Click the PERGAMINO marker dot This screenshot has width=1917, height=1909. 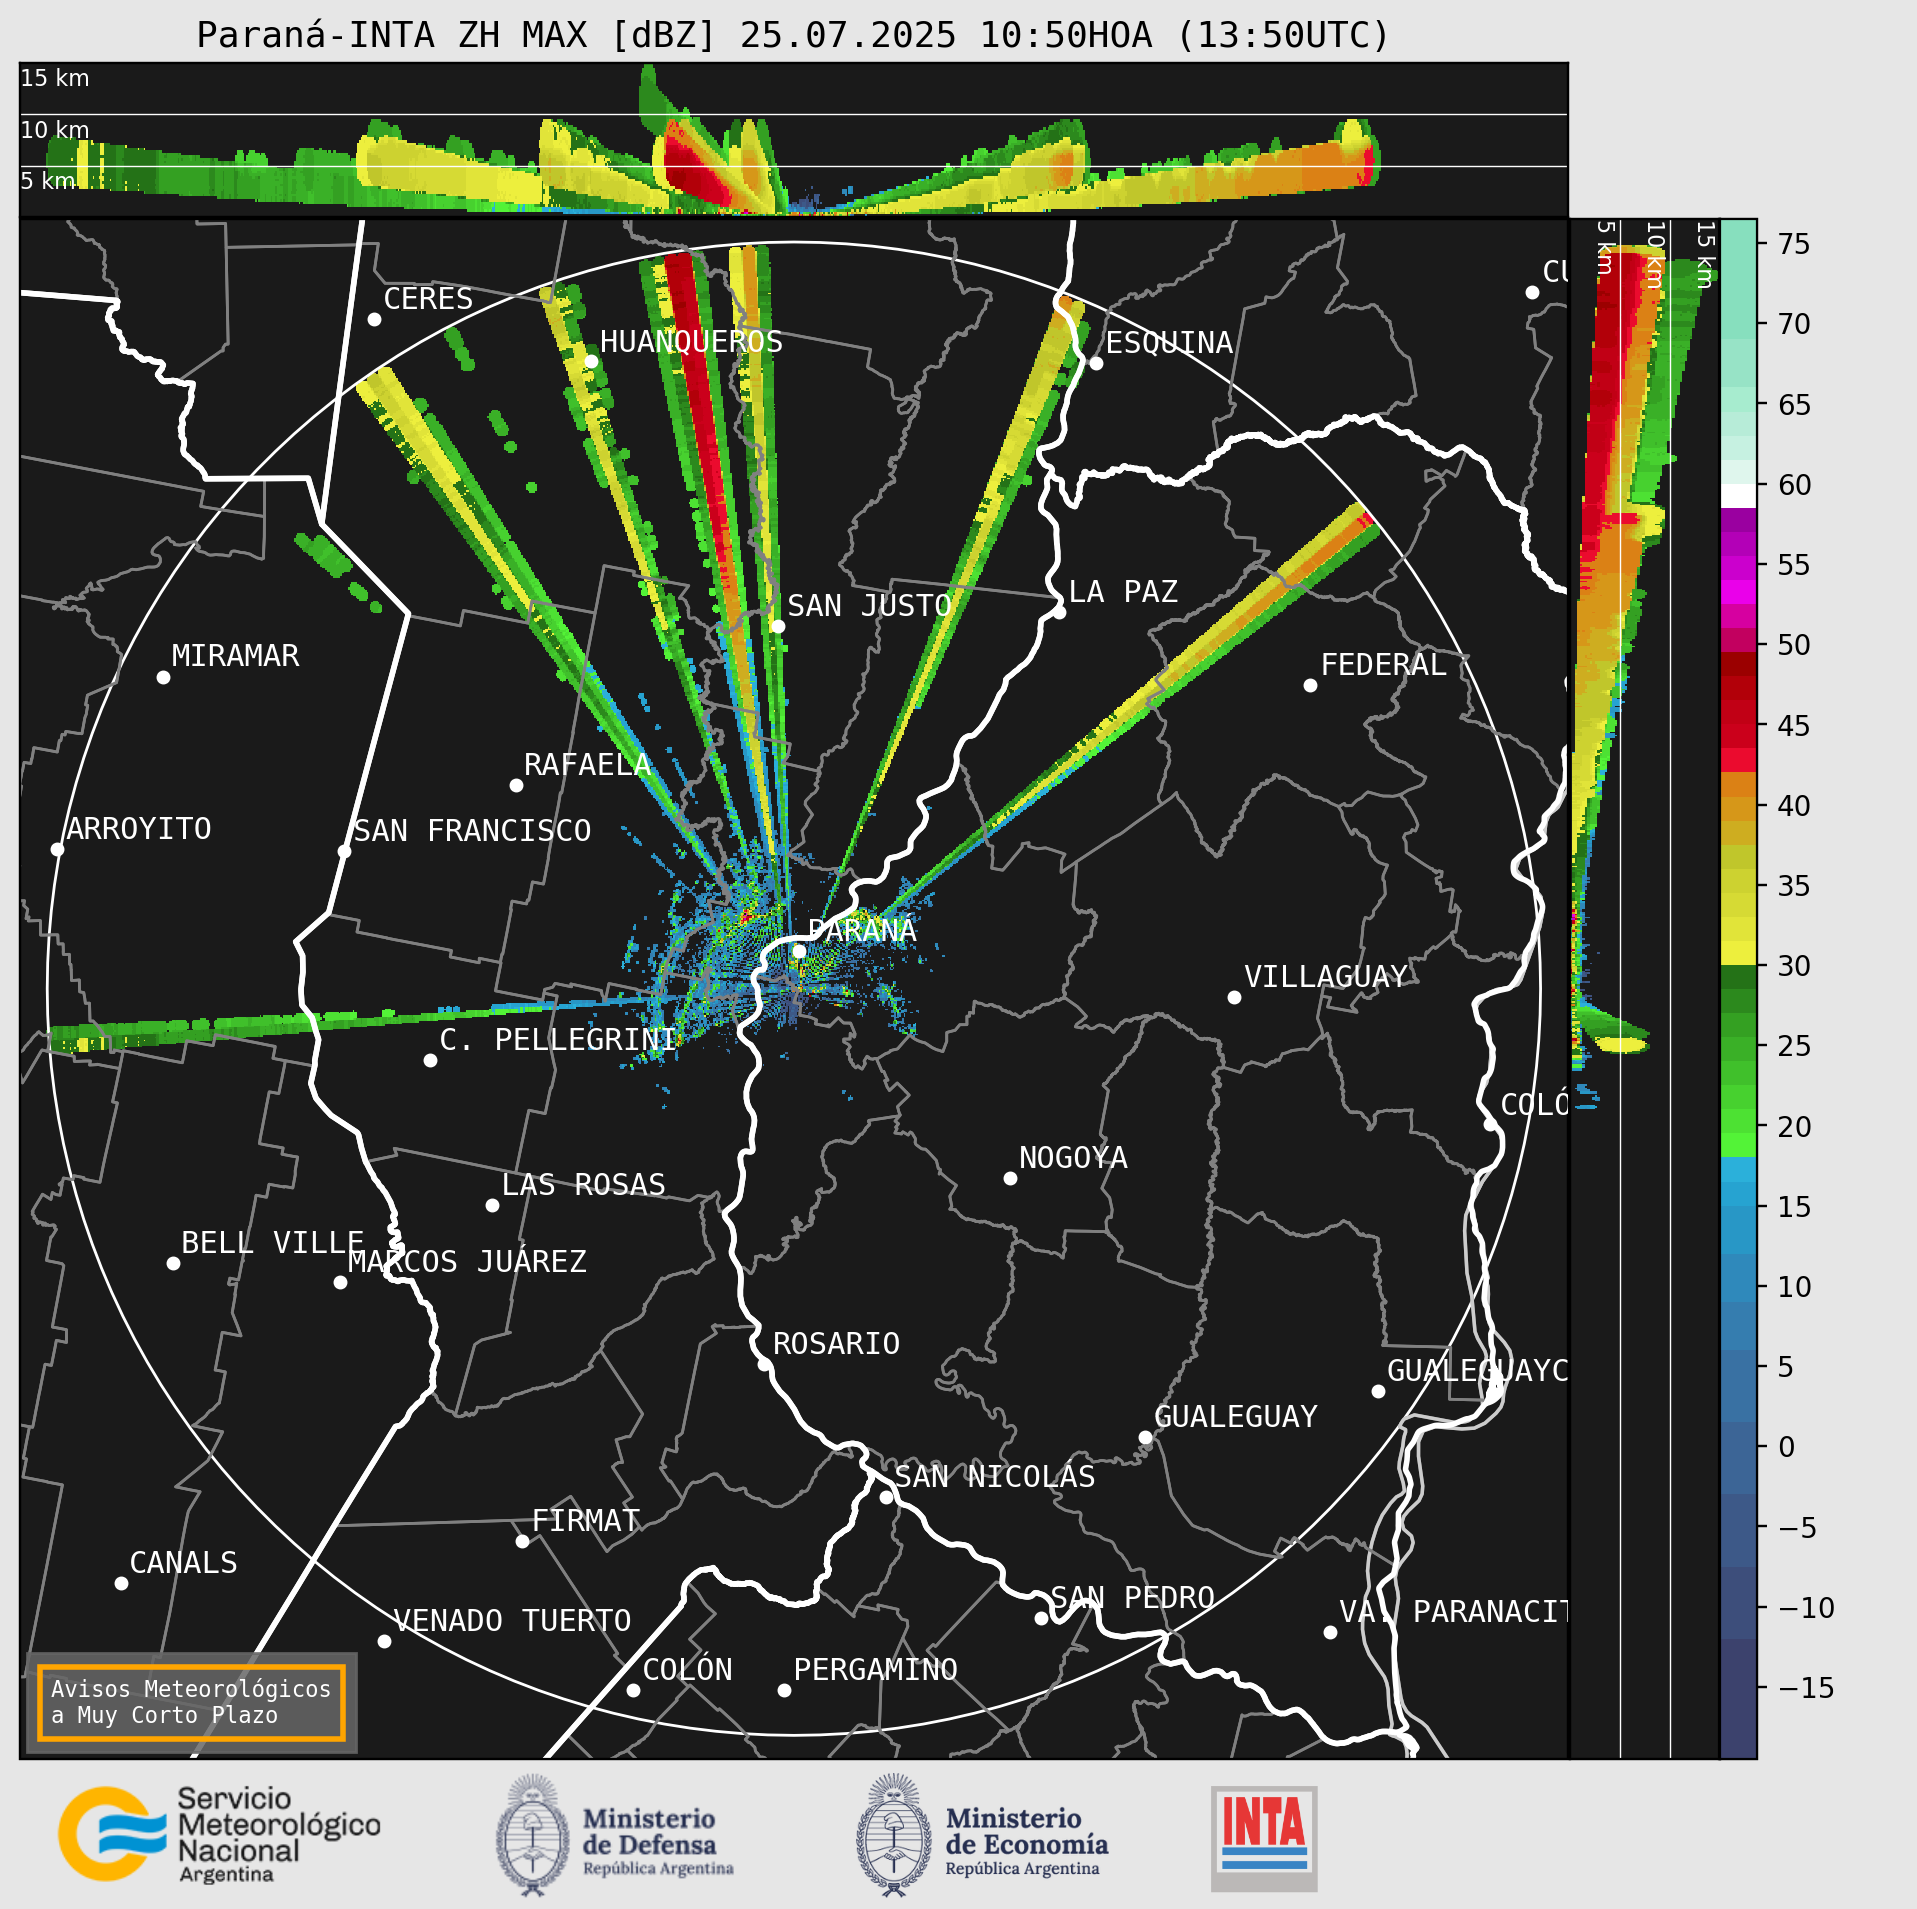(784, 1690)
